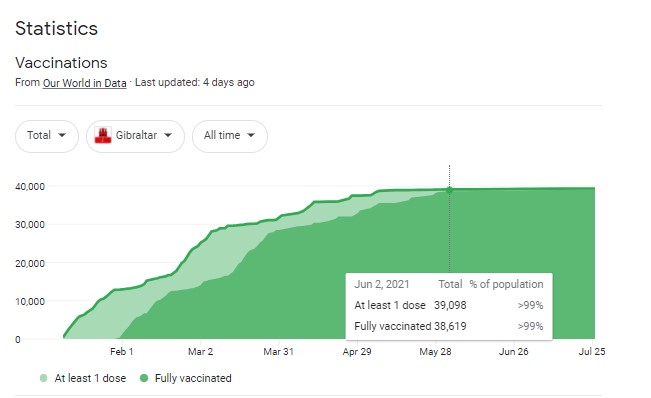Click the Gibraltar flag icon

click(x=103, y=135)
